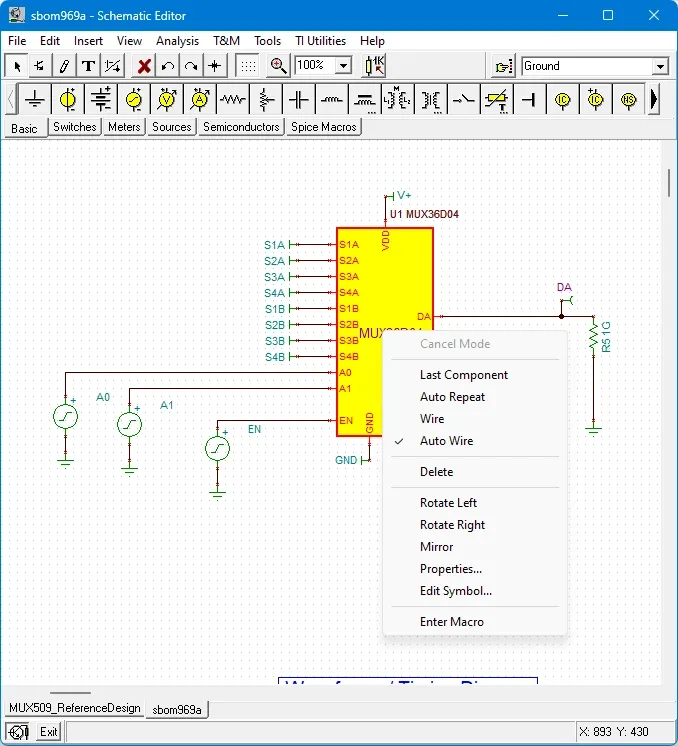Insert a voltmeter component
The height and width of the screenshot is (746, 678).
tap(167, 100)
